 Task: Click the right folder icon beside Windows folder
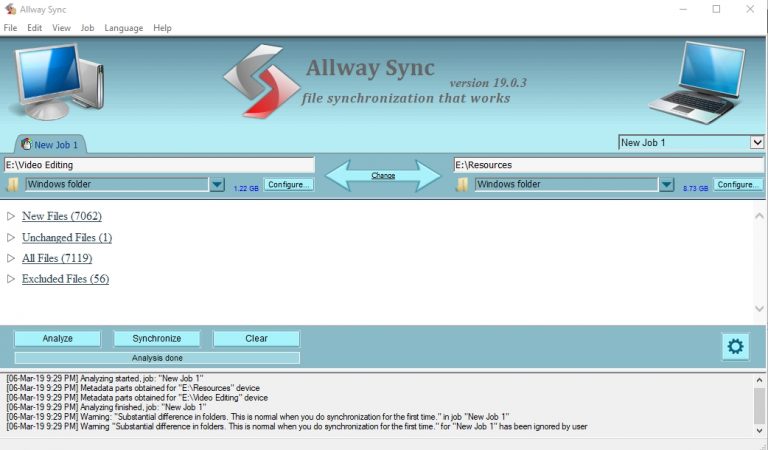pyautogui.click(x=462, y=185)
